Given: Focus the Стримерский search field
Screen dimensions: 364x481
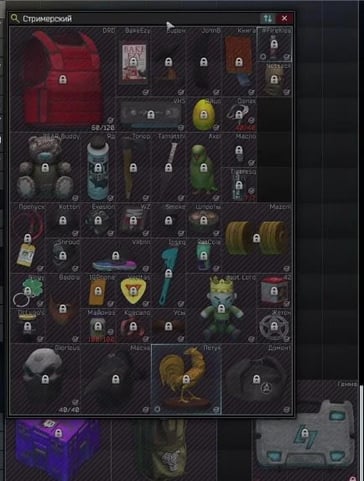Looking at the screenshot, I should 140,19.
